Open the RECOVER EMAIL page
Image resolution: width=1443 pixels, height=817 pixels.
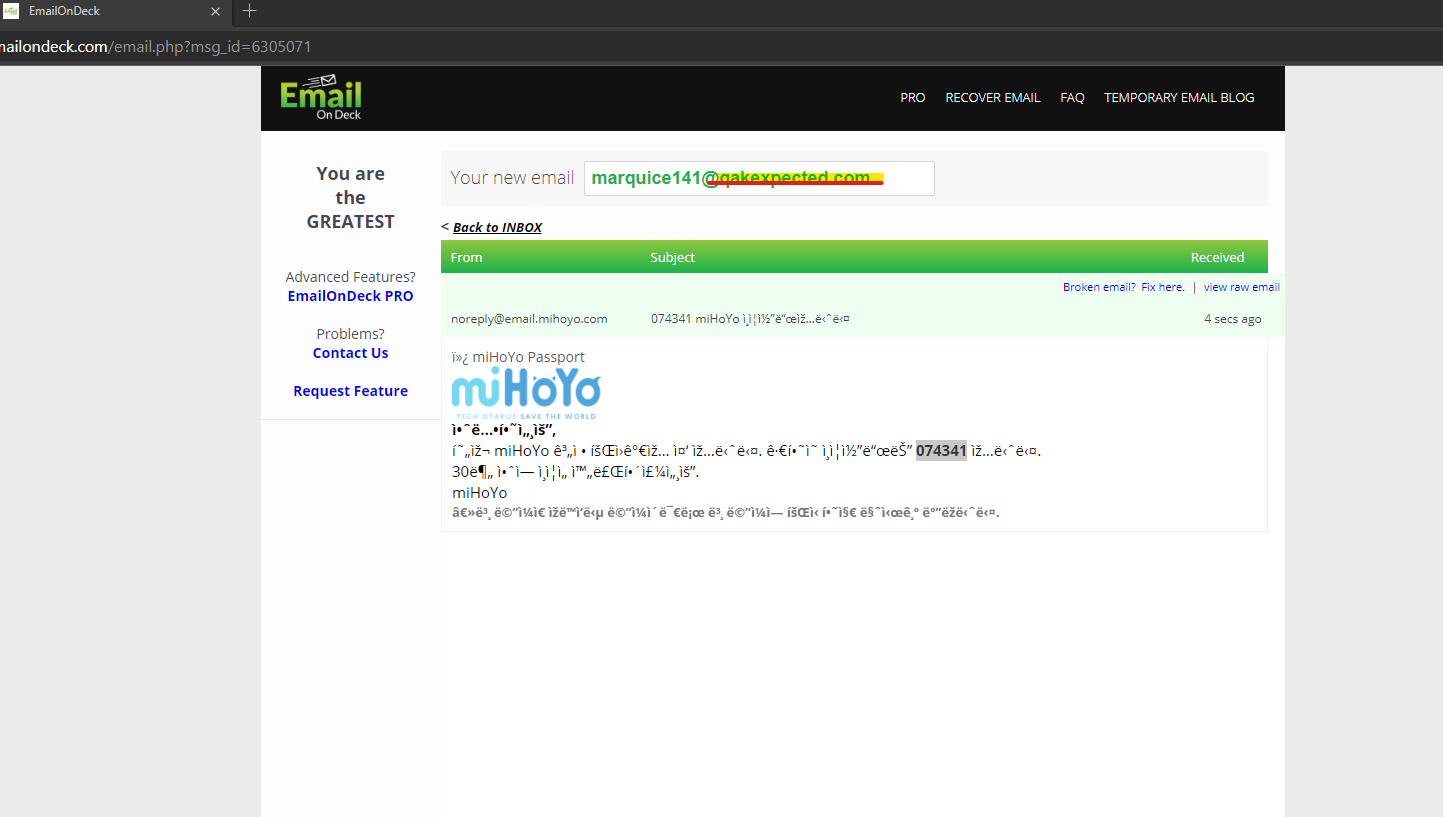[x=993, y=98]
